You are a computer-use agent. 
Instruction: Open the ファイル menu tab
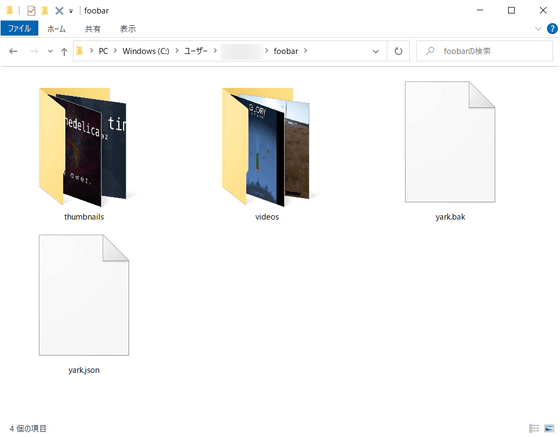coord(19,29)
